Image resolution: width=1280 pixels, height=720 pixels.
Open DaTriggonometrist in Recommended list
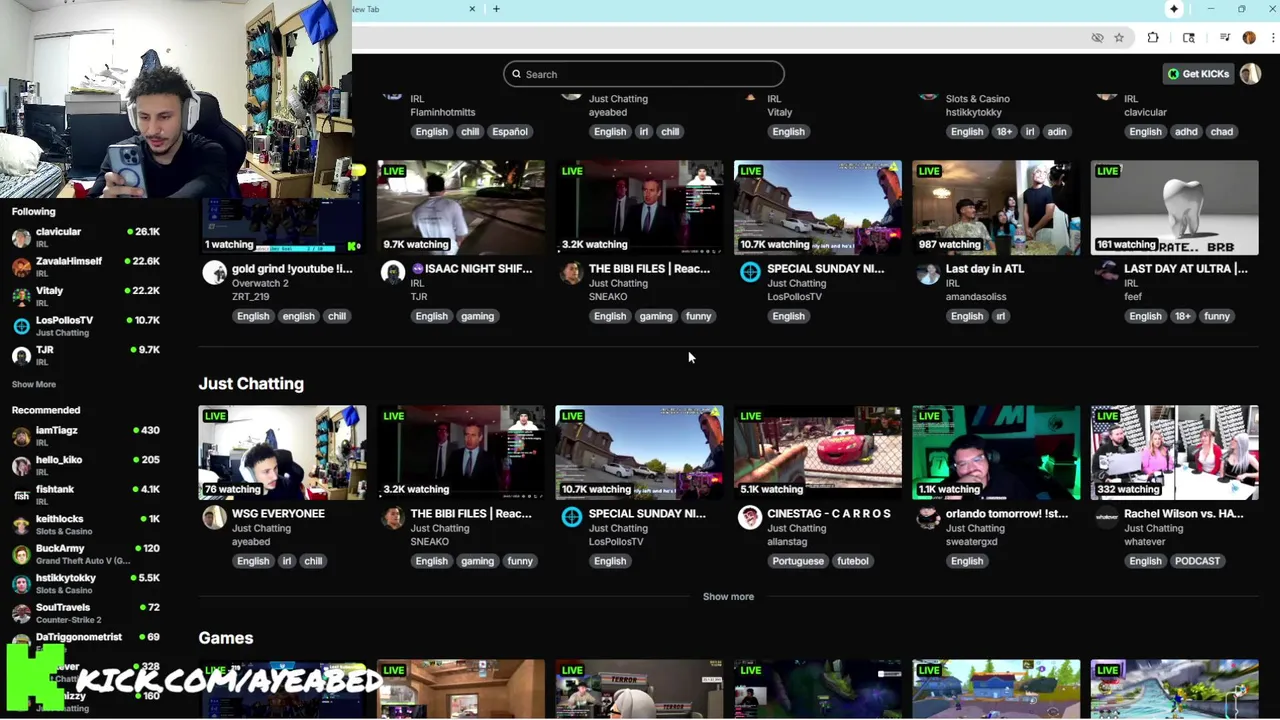[86, 642]
